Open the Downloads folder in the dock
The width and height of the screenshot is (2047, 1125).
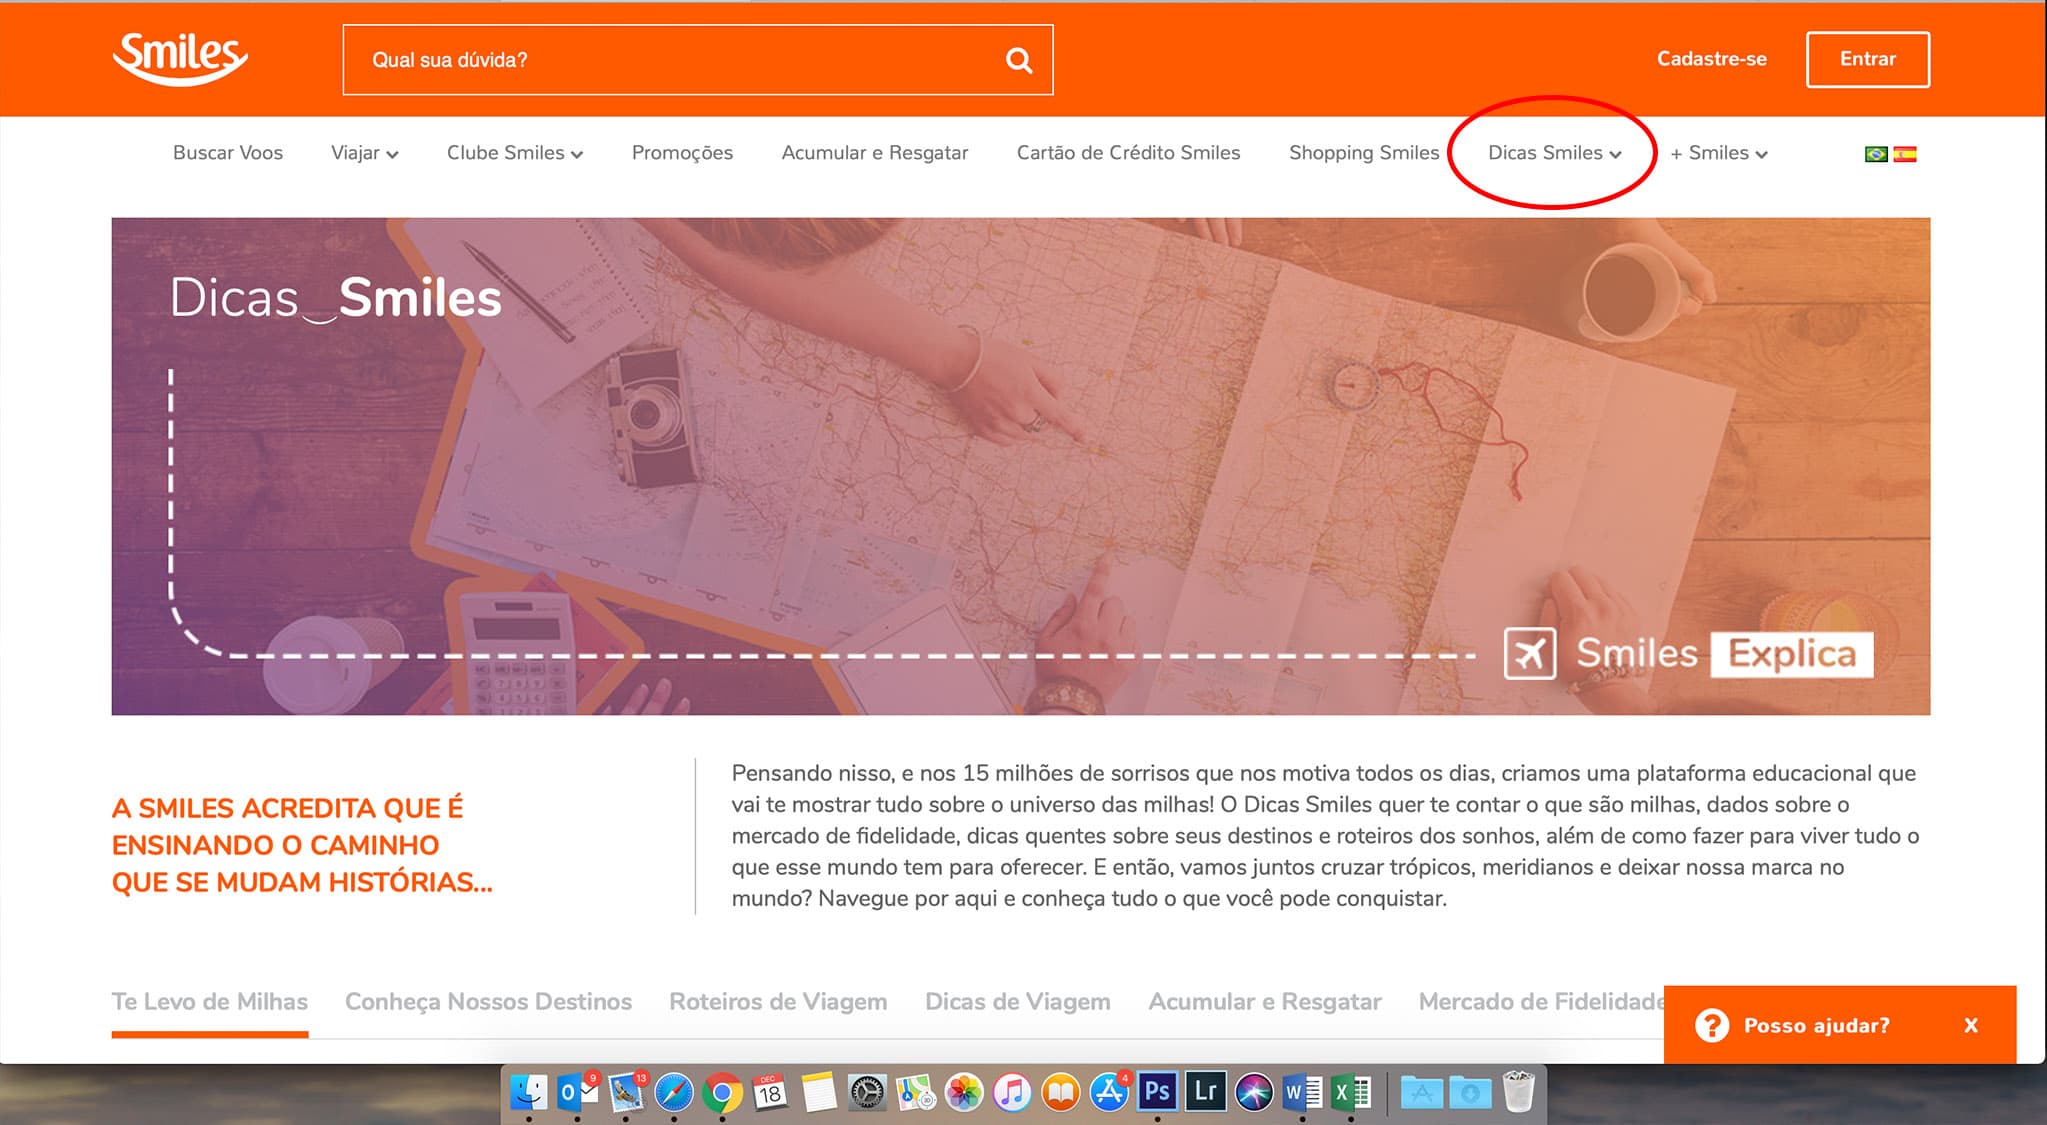tap(1470, 1092)
